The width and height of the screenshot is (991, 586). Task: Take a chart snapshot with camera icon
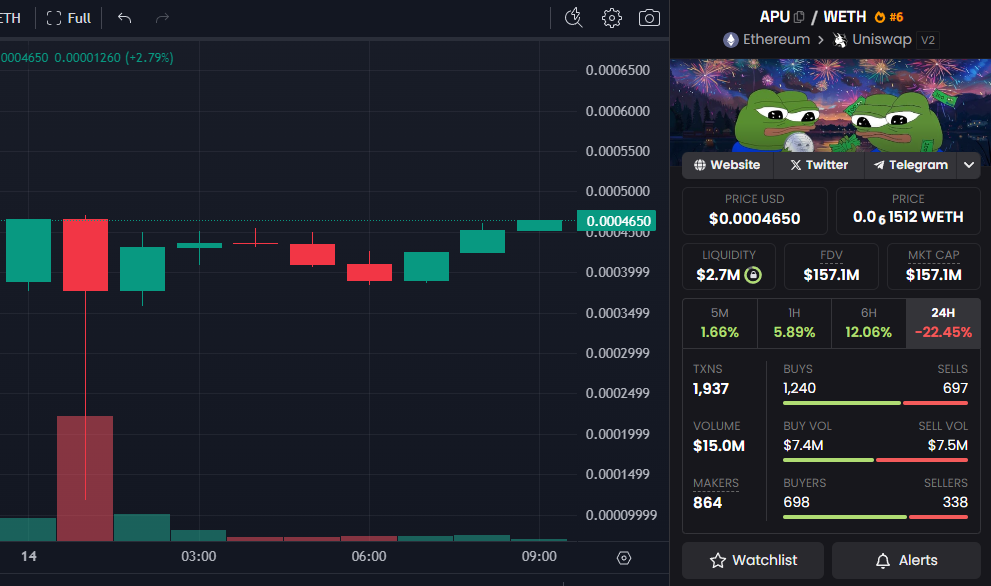pyautogui.click(x=649, y=18)
